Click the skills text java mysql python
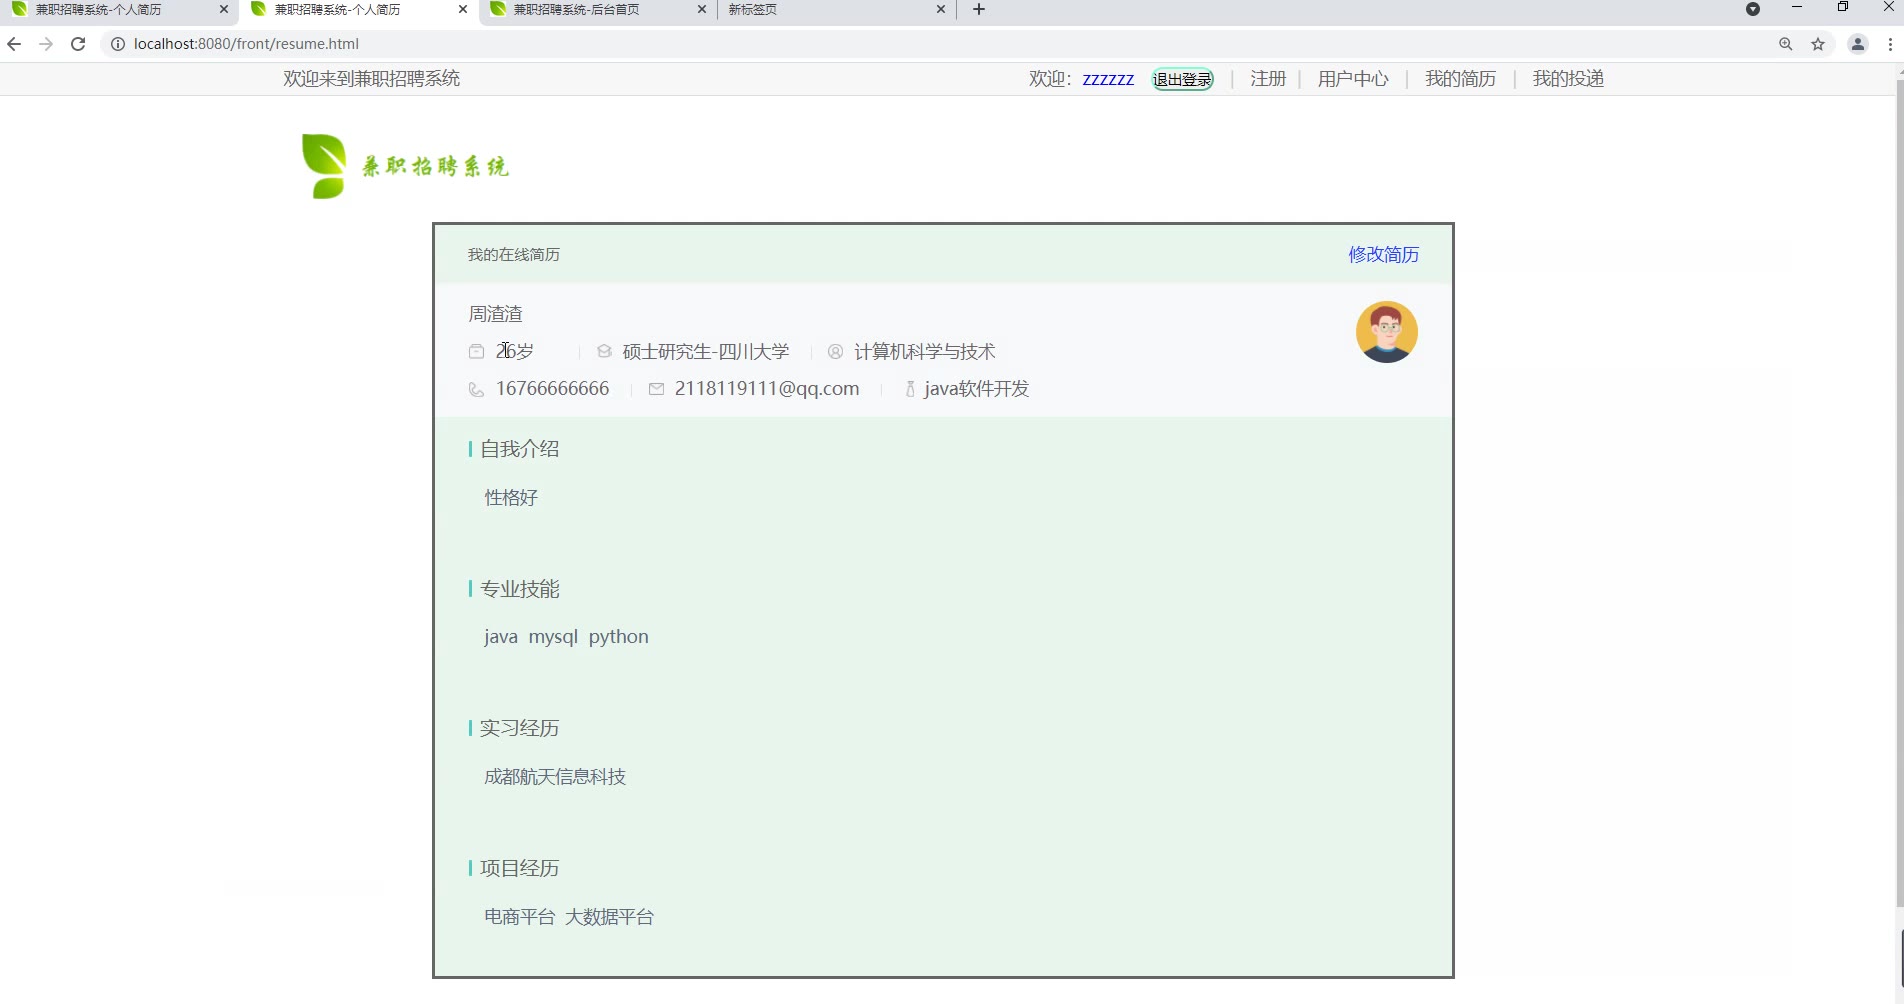Viewport: 1904px width, 1004px height. pos(566,637)
